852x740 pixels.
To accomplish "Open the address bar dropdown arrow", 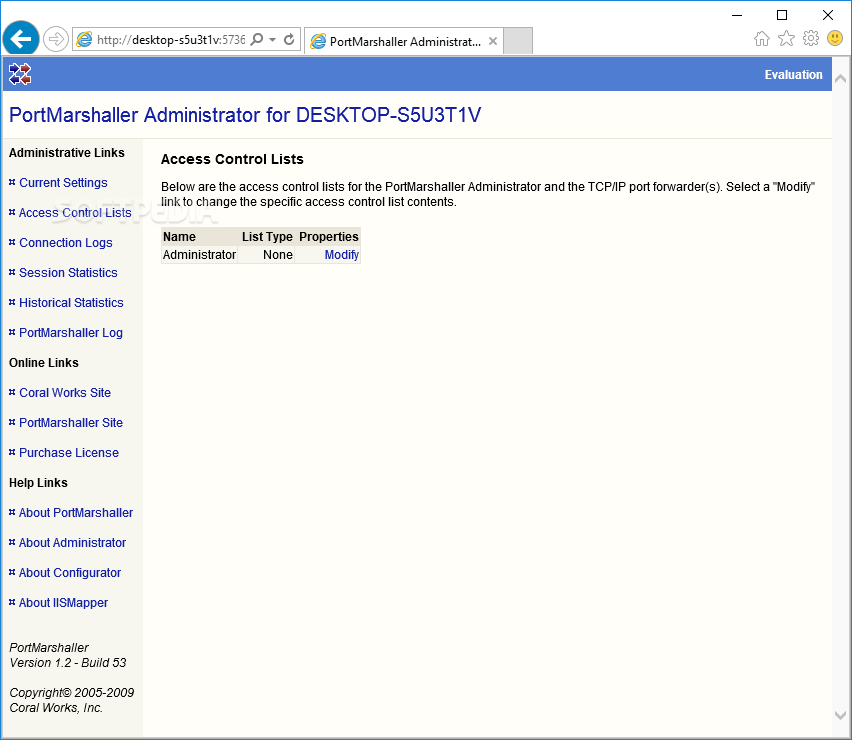I will (273, 39).
